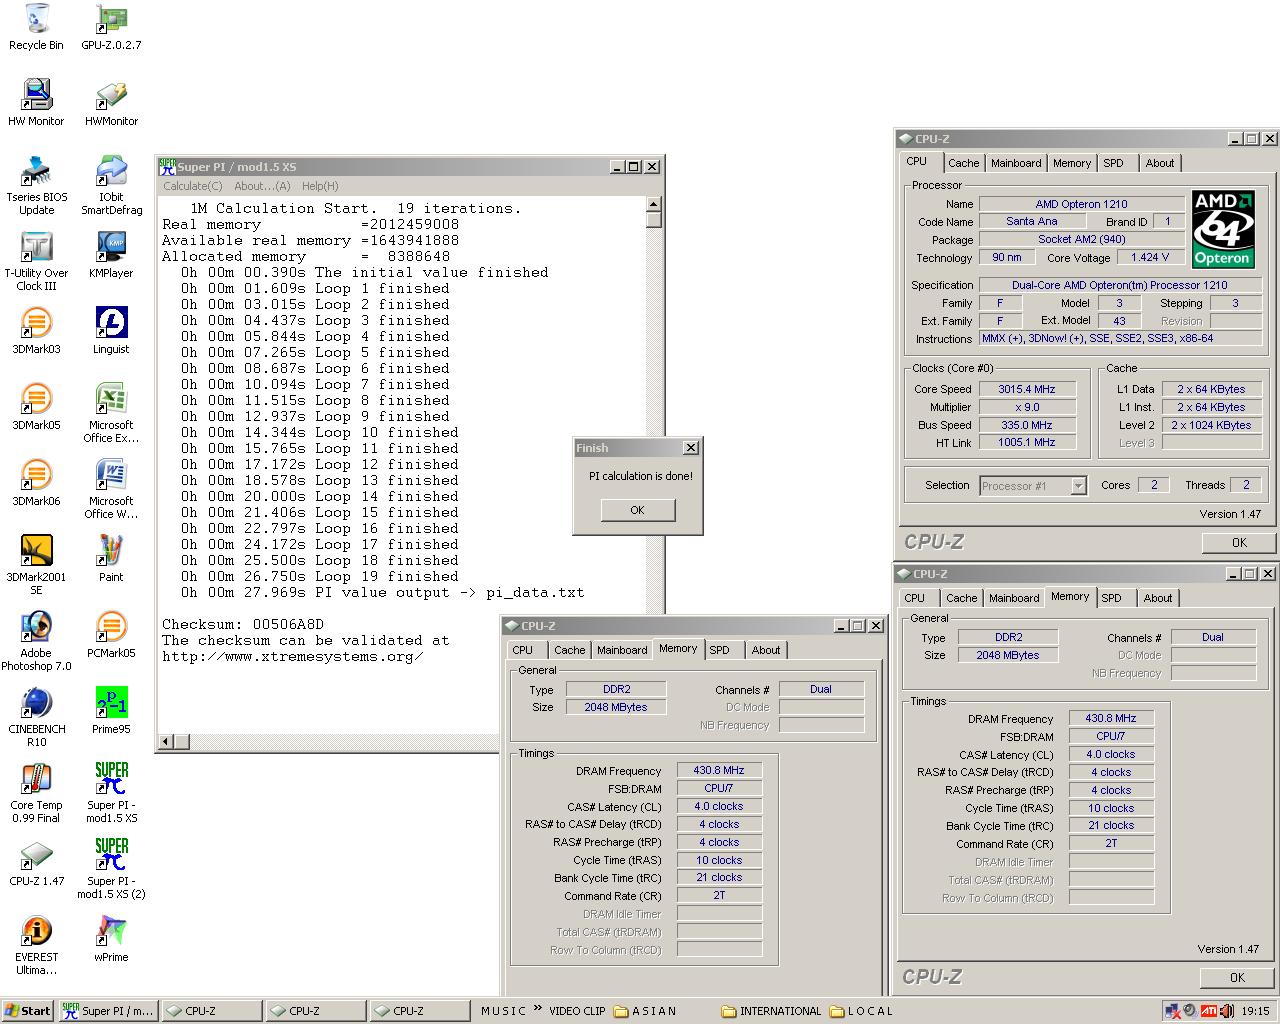Viewport: 1280px width, 1024px height.
Task: Open Prime95 desktop icon
Action: tap(111, 711)
